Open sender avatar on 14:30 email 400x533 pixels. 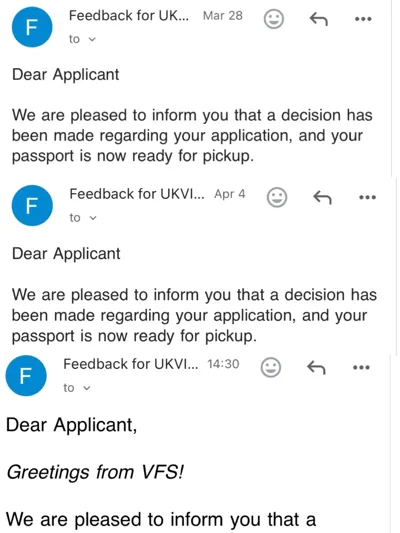click(26, 376)
